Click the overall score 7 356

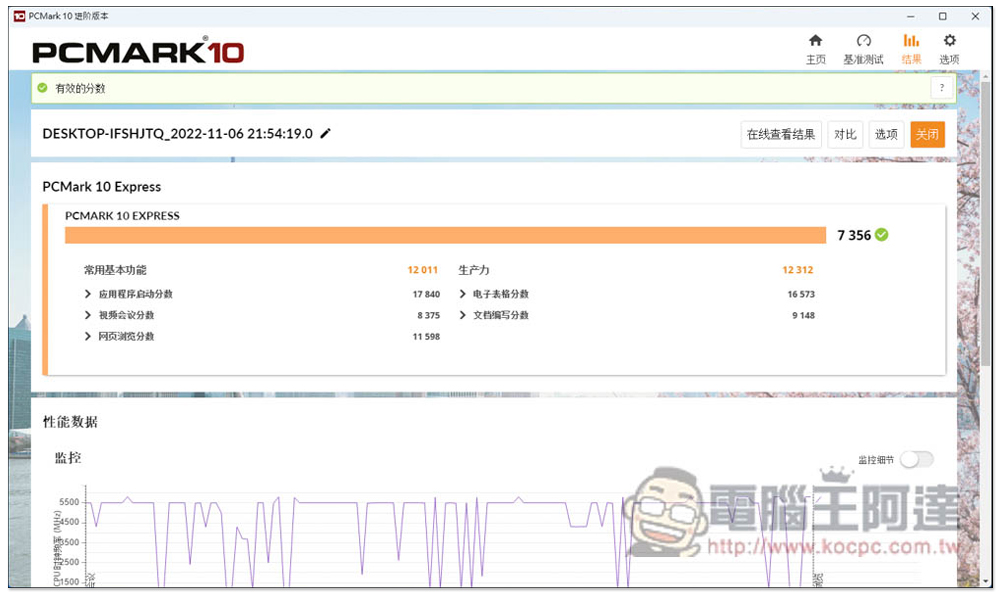click(853, 235)
